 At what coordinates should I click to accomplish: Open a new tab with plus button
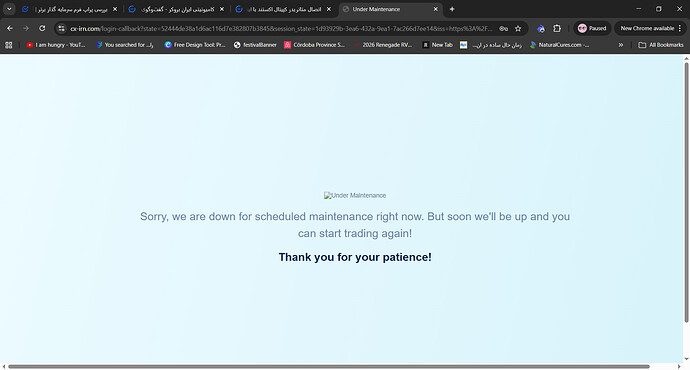452,9
